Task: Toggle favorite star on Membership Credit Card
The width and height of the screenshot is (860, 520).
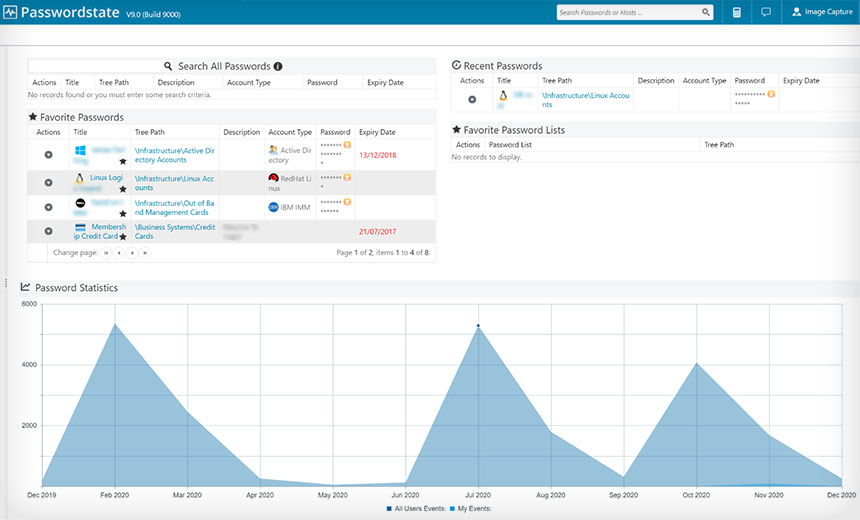Action: tap(123, 237)
